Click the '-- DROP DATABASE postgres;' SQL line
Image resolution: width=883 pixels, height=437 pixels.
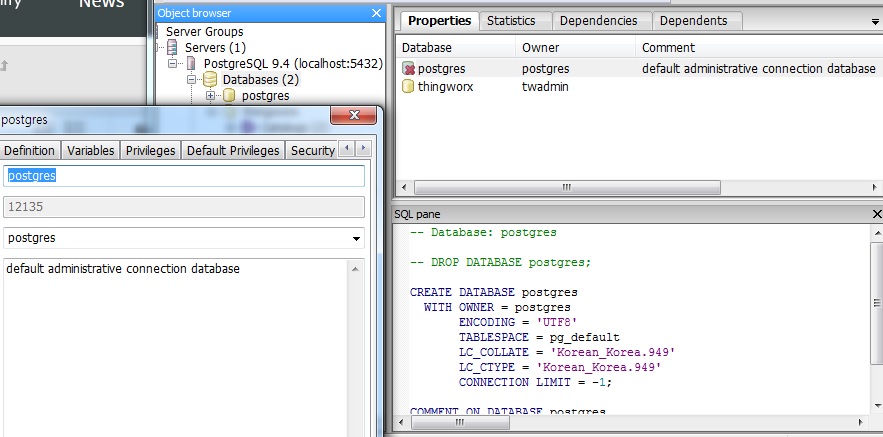click(x=500, y=262)
